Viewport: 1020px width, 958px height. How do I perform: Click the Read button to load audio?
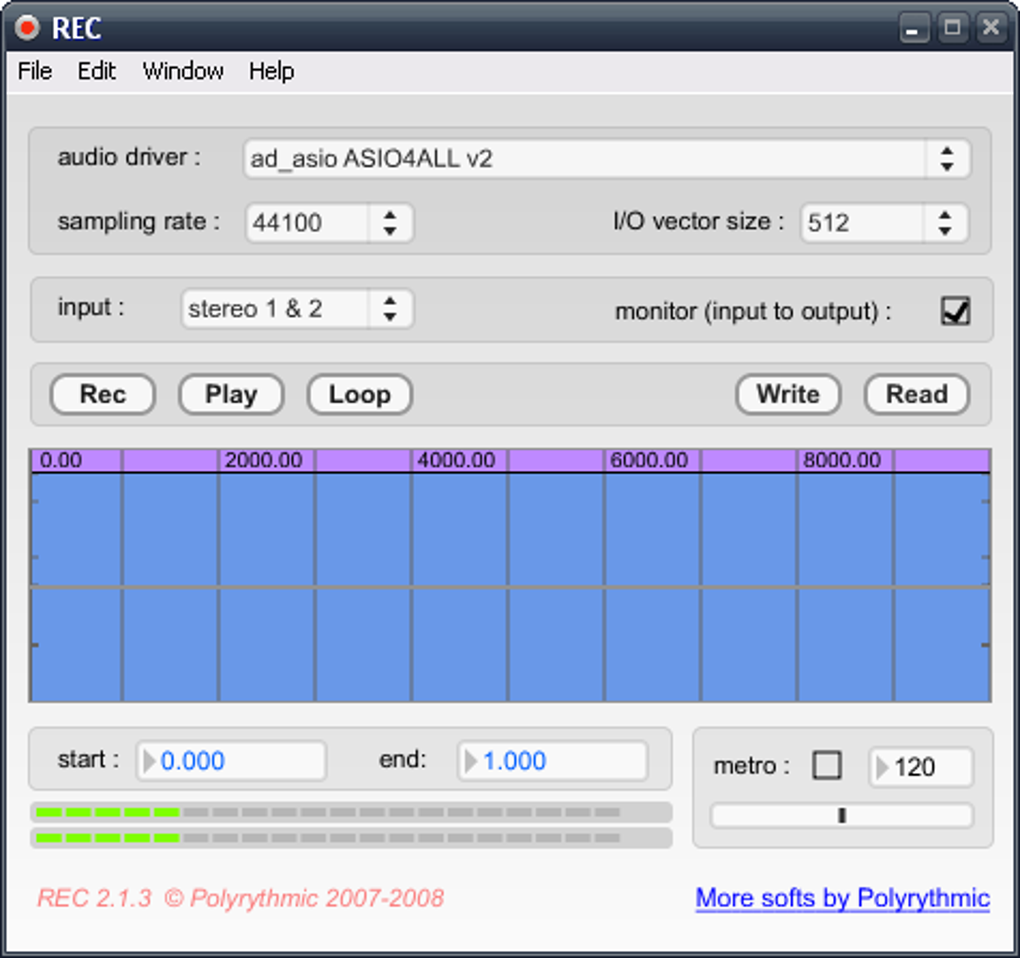(x=916, y=394)
